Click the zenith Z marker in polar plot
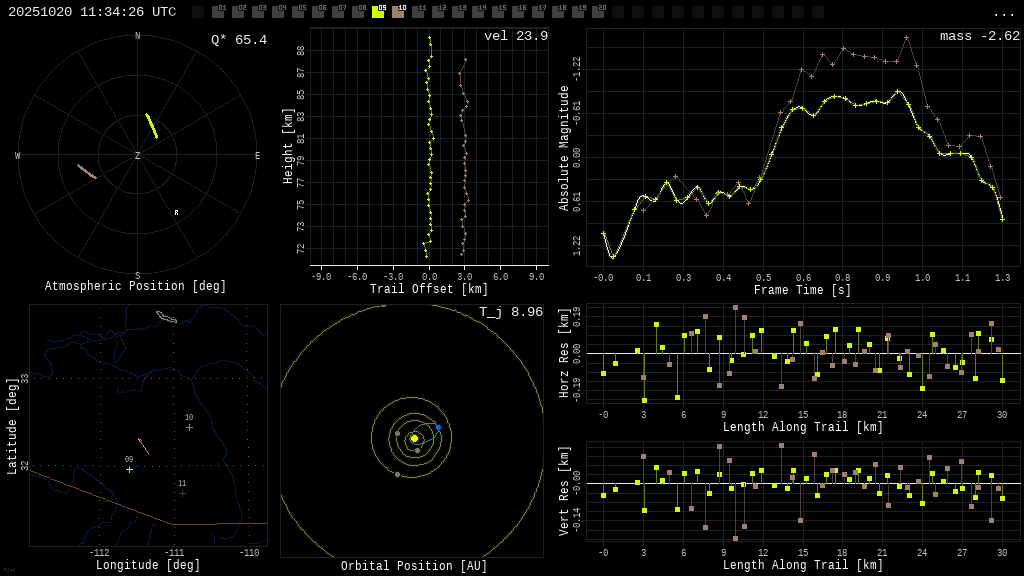The width and height of the screenshot is (1024, 576). 138,156
